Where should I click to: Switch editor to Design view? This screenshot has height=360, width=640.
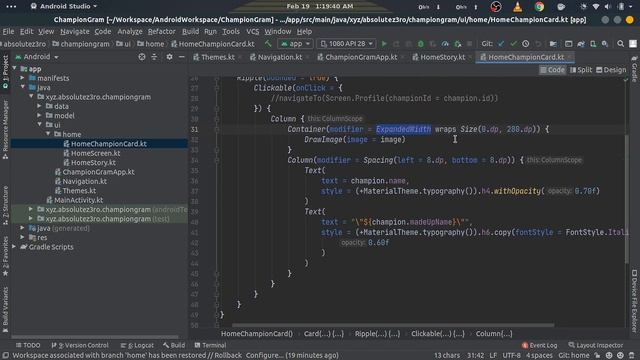click(611, 70)
